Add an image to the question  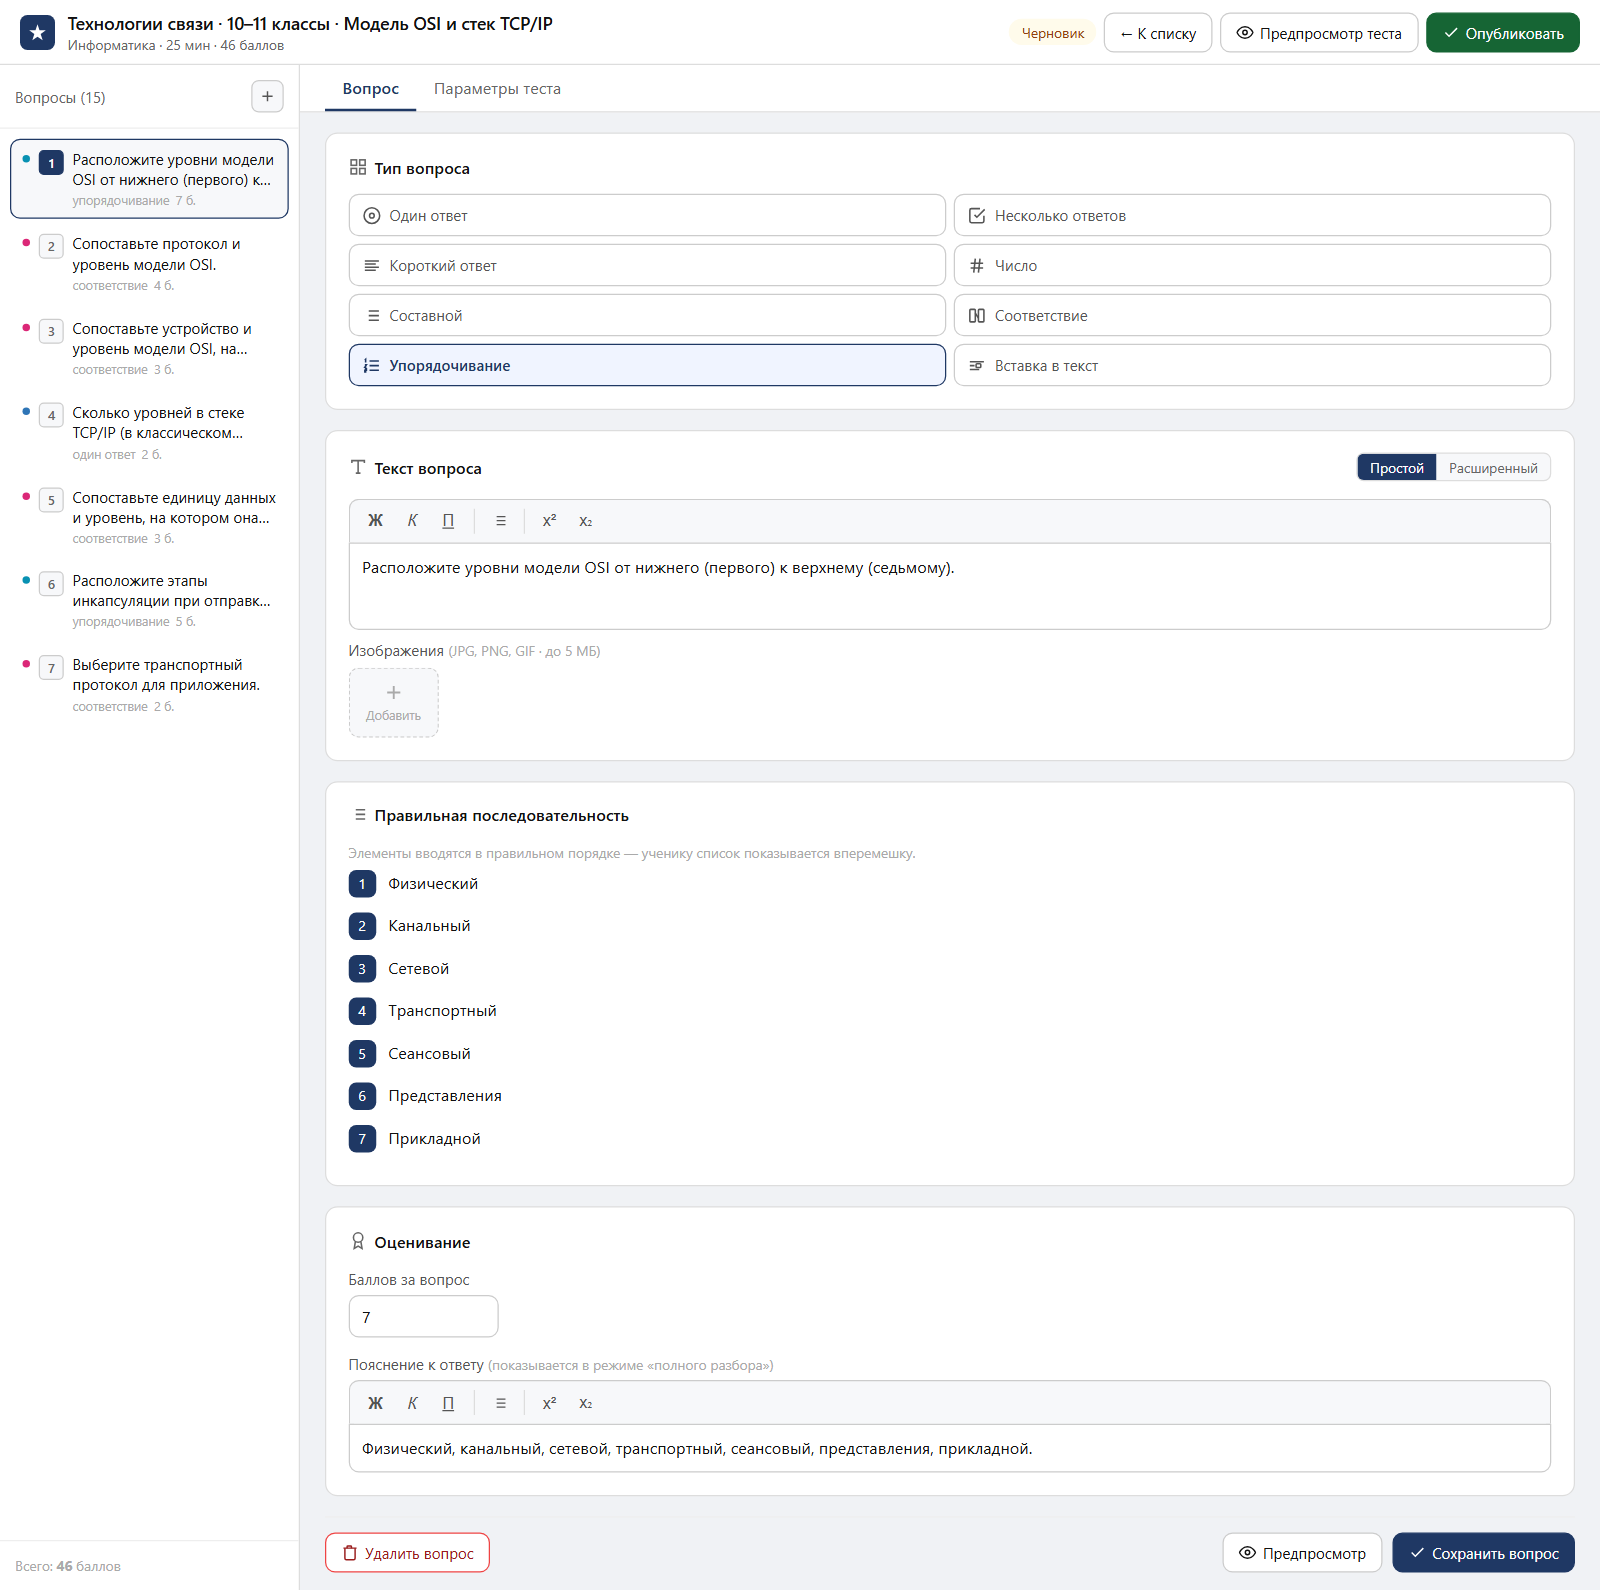(394, 703)
